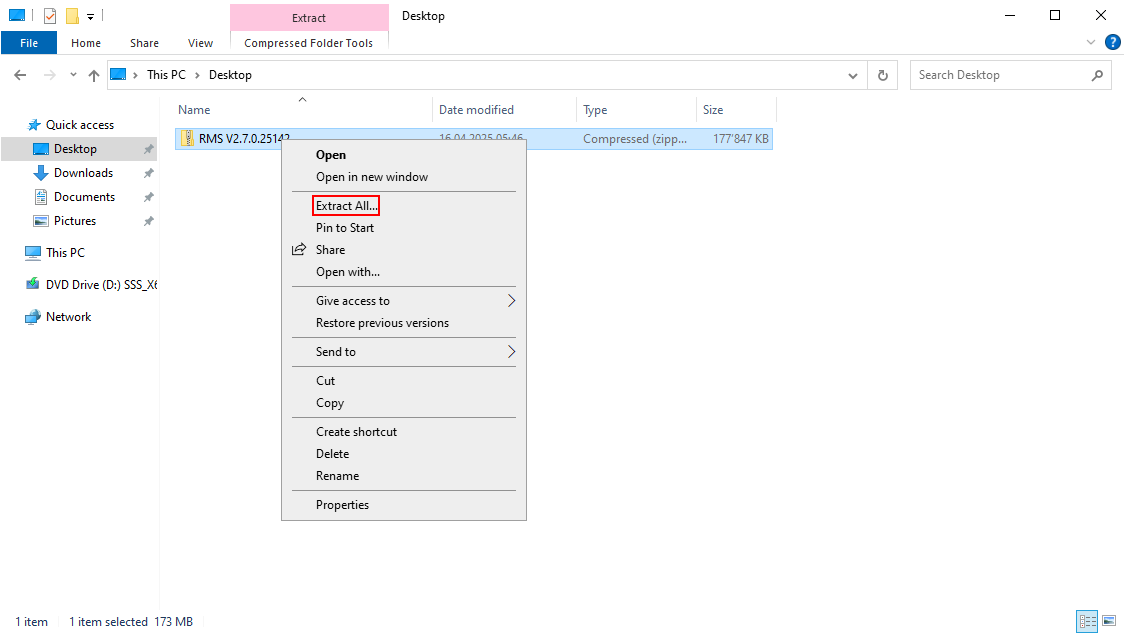Sort by the Type column header

click(636, 110)
